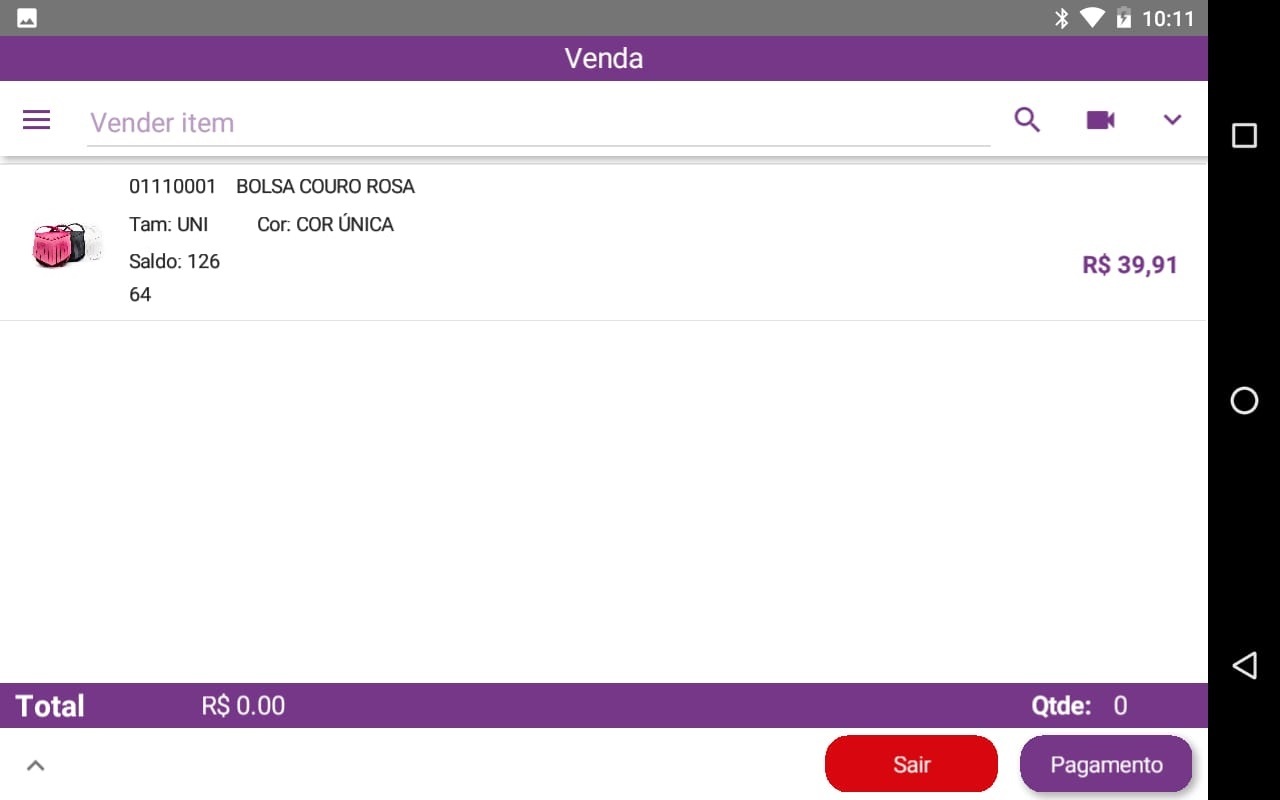Image resolution: width=1280 pixels, height=800 pixels.
Task: Tap the Wi-Fi status icon
Action: (1092, 18)
